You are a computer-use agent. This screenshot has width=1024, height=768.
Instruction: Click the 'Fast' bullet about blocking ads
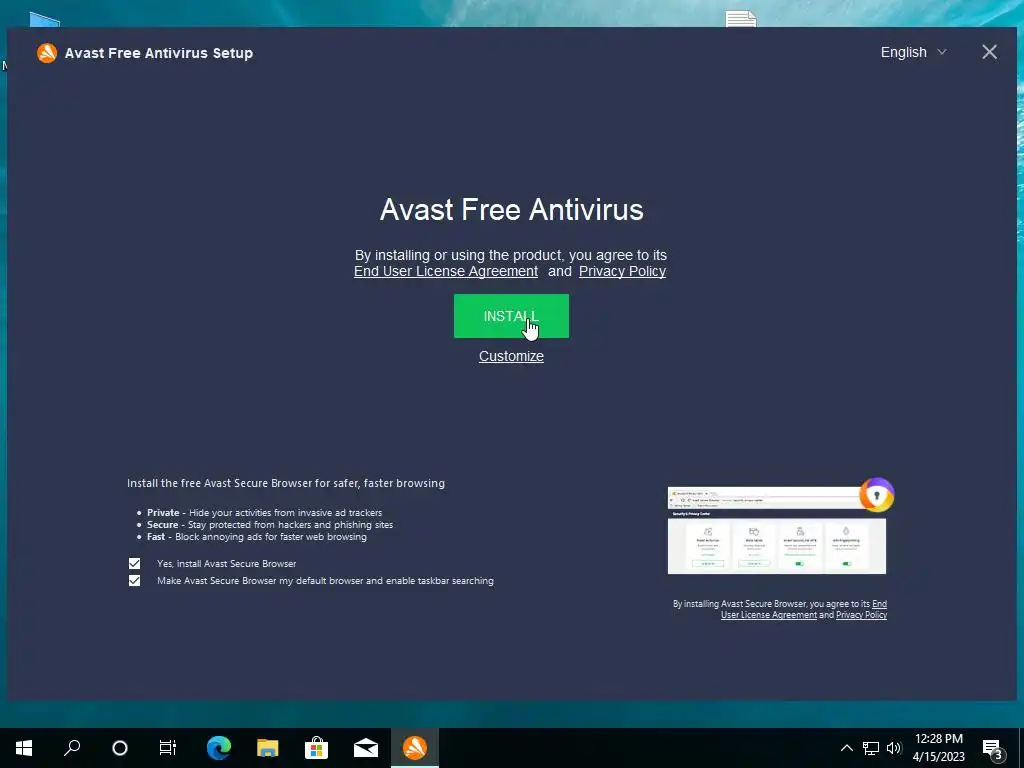(257, 537)
